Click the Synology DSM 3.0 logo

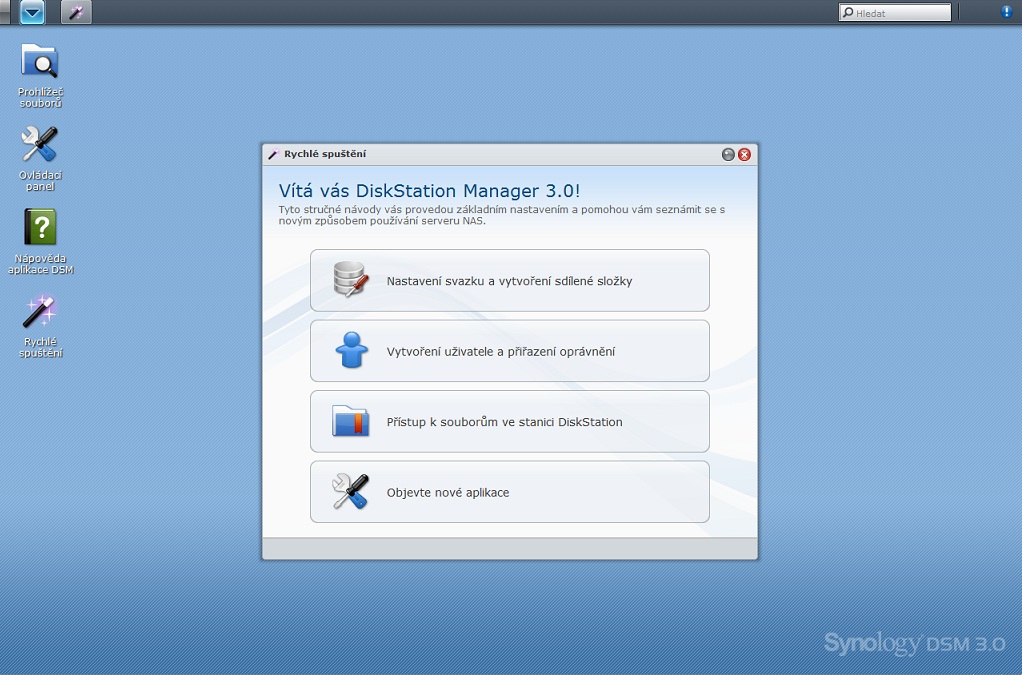[x=914, y=643]
